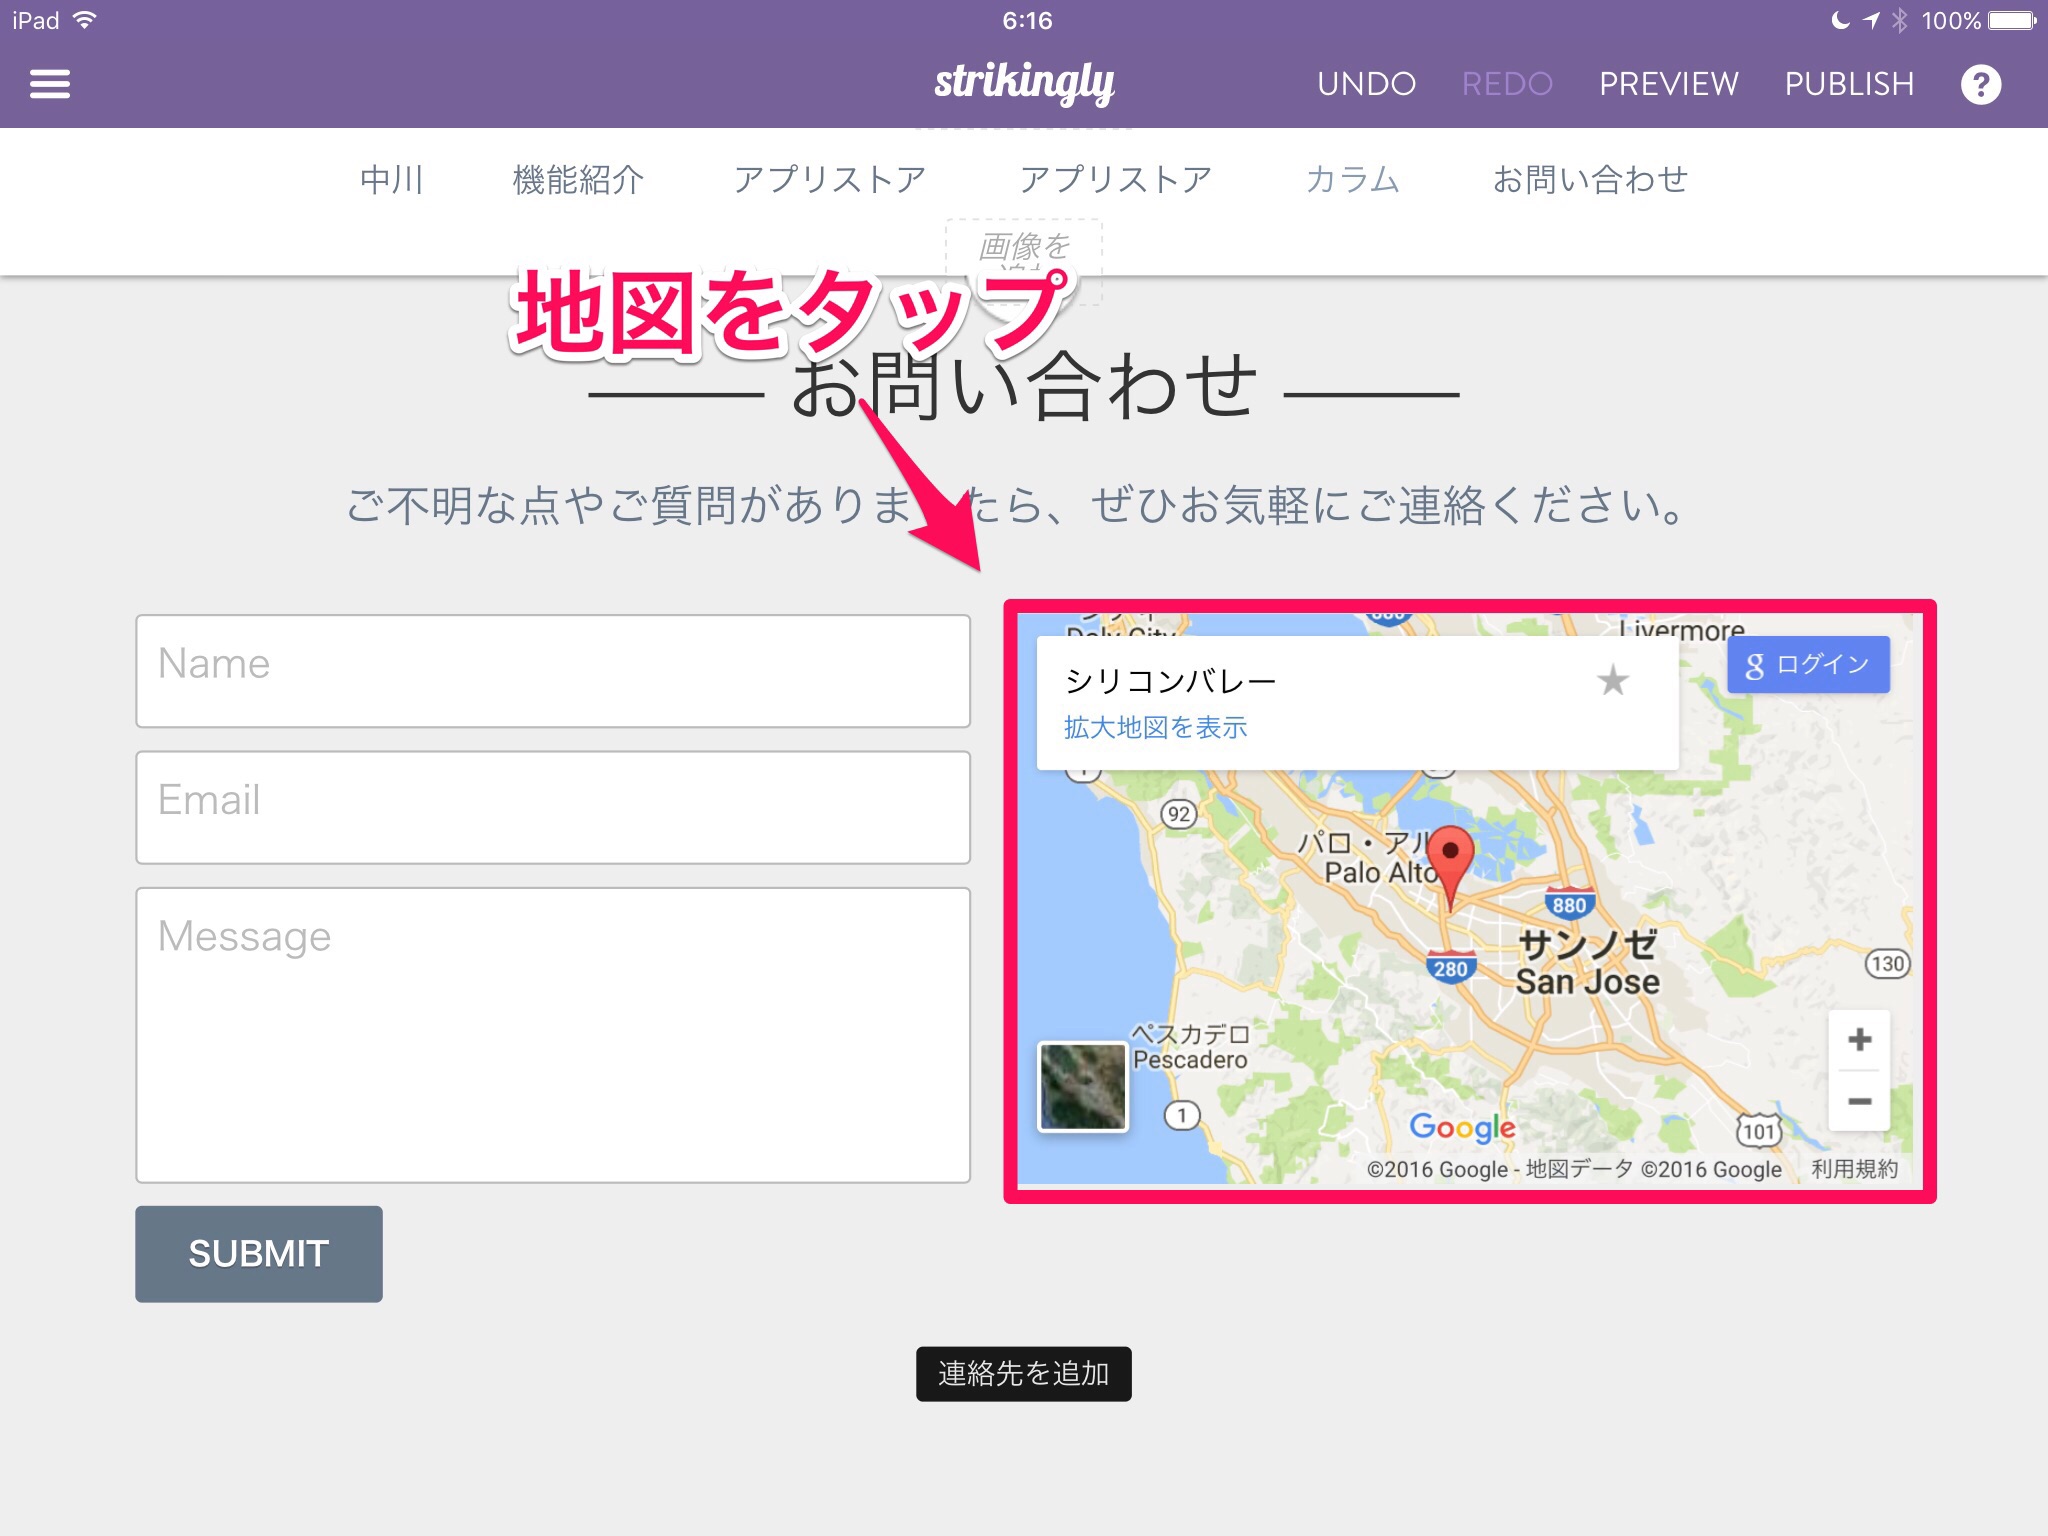
Task: Click the SUBMIT button
Action: pyautogui.click(x=259, y=1253)
